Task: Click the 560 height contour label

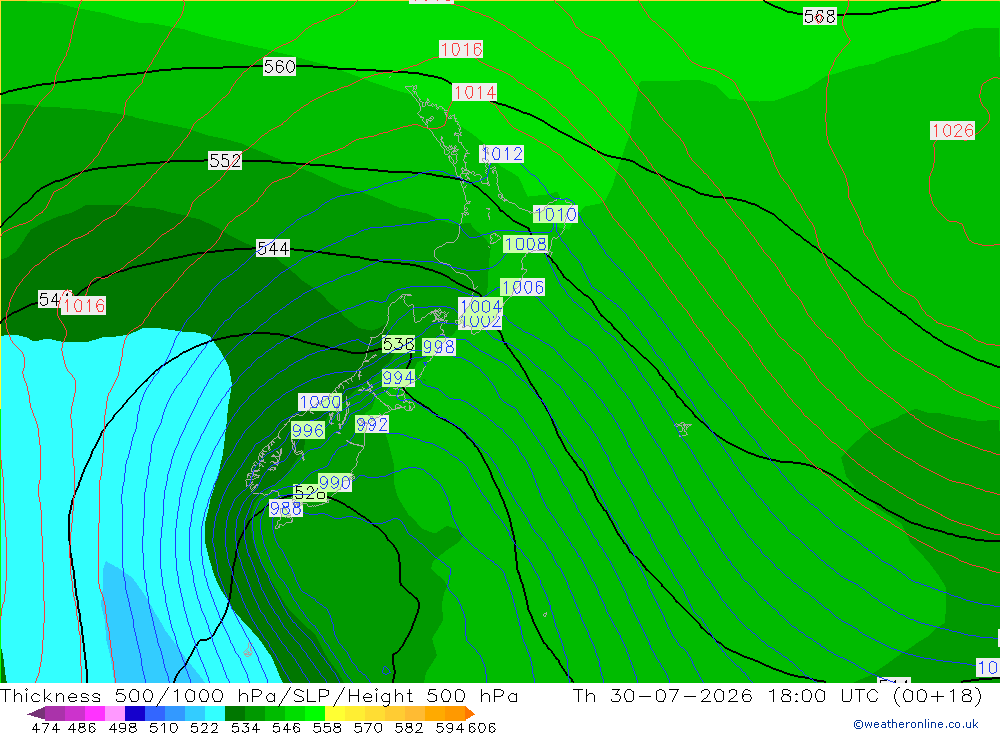Action: coord(279,66)
